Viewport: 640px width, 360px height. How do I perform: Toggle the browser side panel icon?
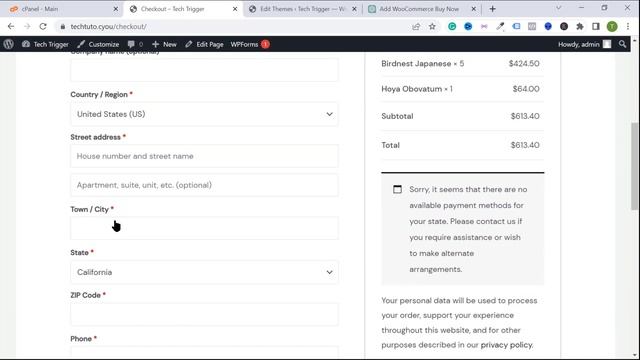point(596,27)
